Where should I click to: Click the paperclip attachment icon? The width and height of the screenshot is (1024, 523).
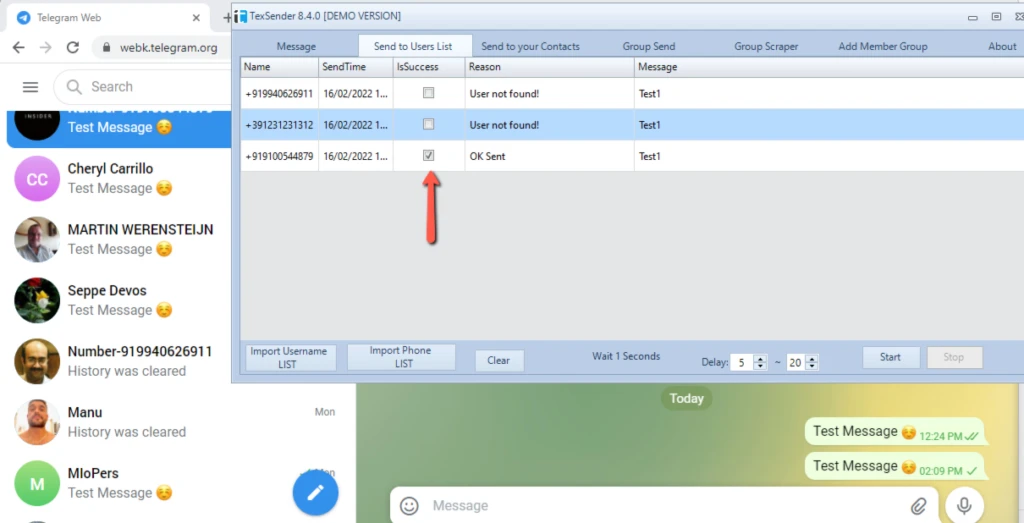click(919, 505)
